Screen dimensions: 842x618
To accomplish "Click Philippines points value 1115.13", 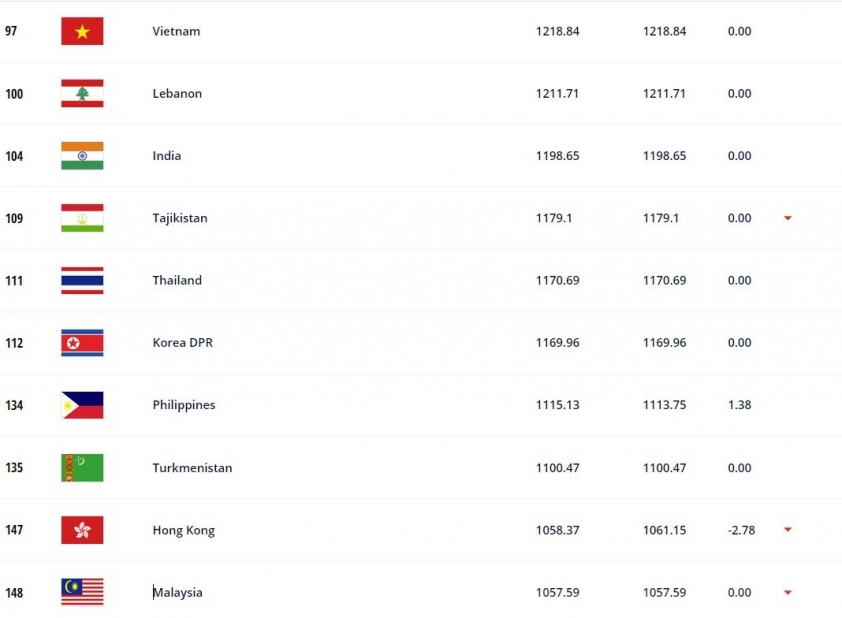I will click(557, 405).
